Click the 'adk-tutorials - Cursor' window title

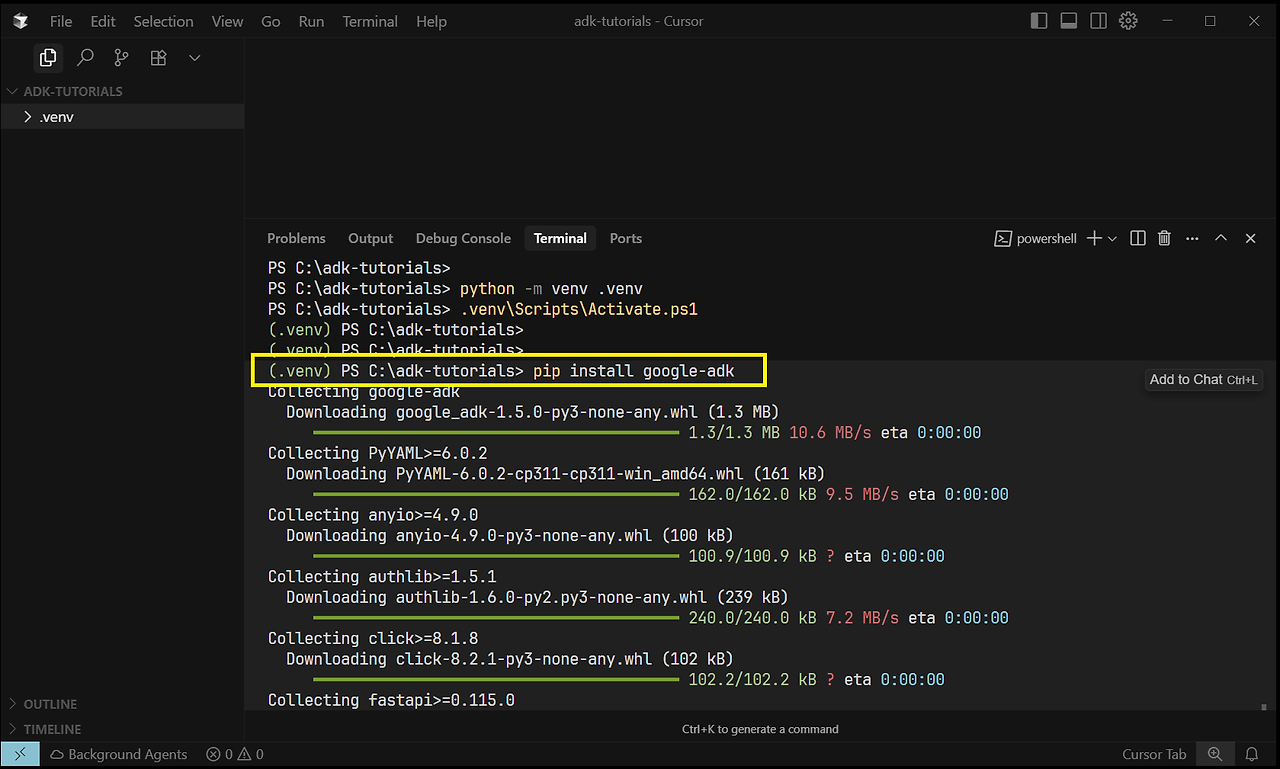[x=640, y=21]
